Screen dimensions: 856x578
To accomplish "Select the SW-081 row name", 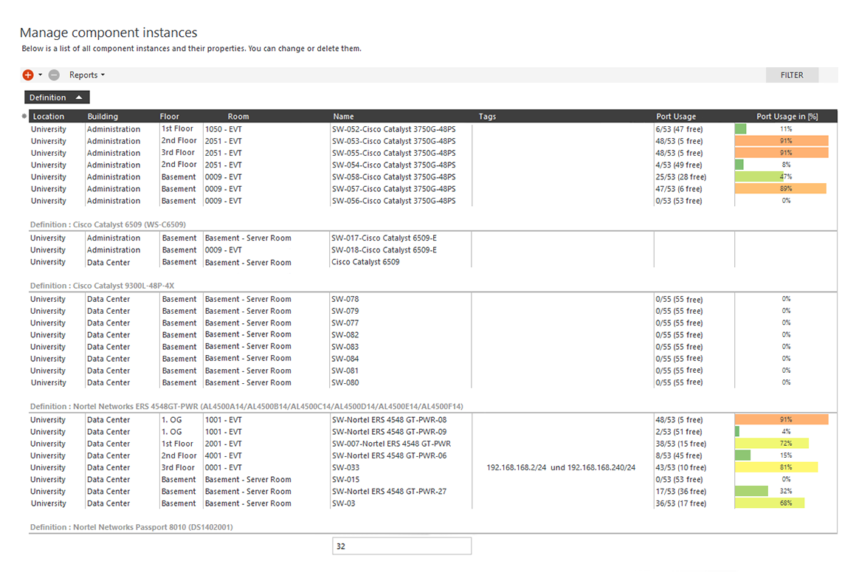I will 345,371.
